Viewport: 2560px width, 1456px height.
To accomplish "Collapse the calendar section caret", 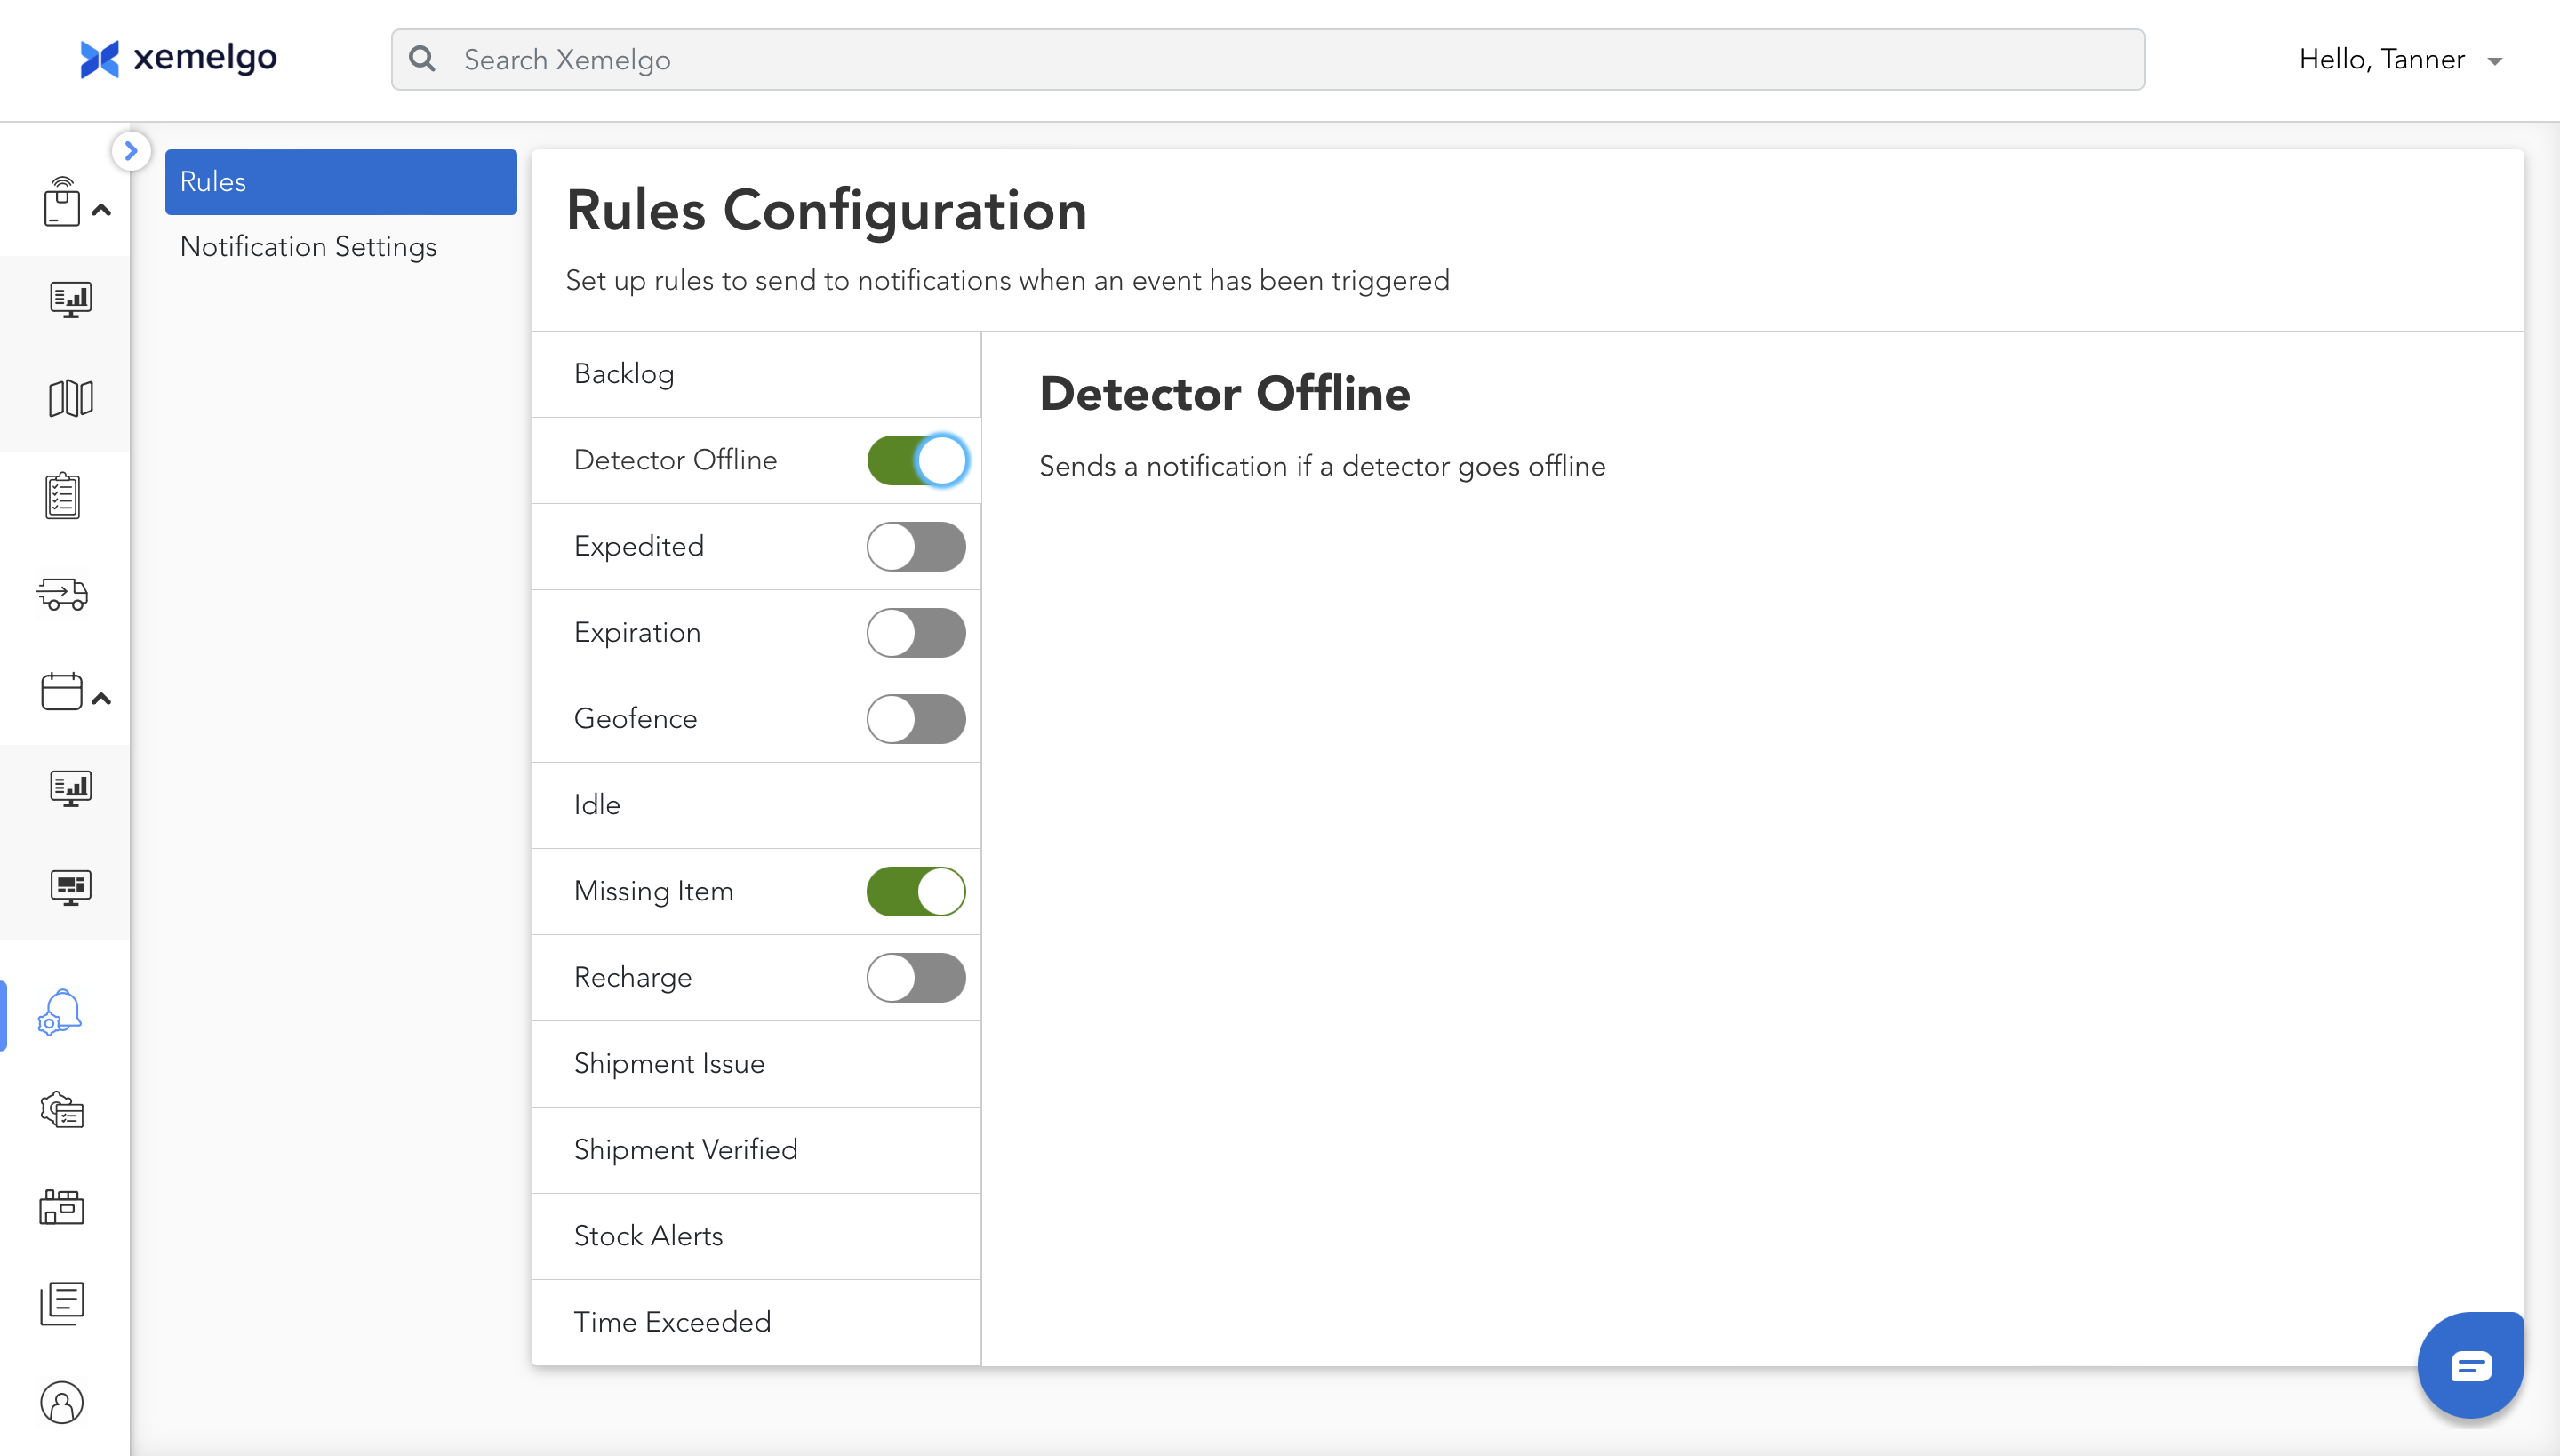I will click(101, 698).
